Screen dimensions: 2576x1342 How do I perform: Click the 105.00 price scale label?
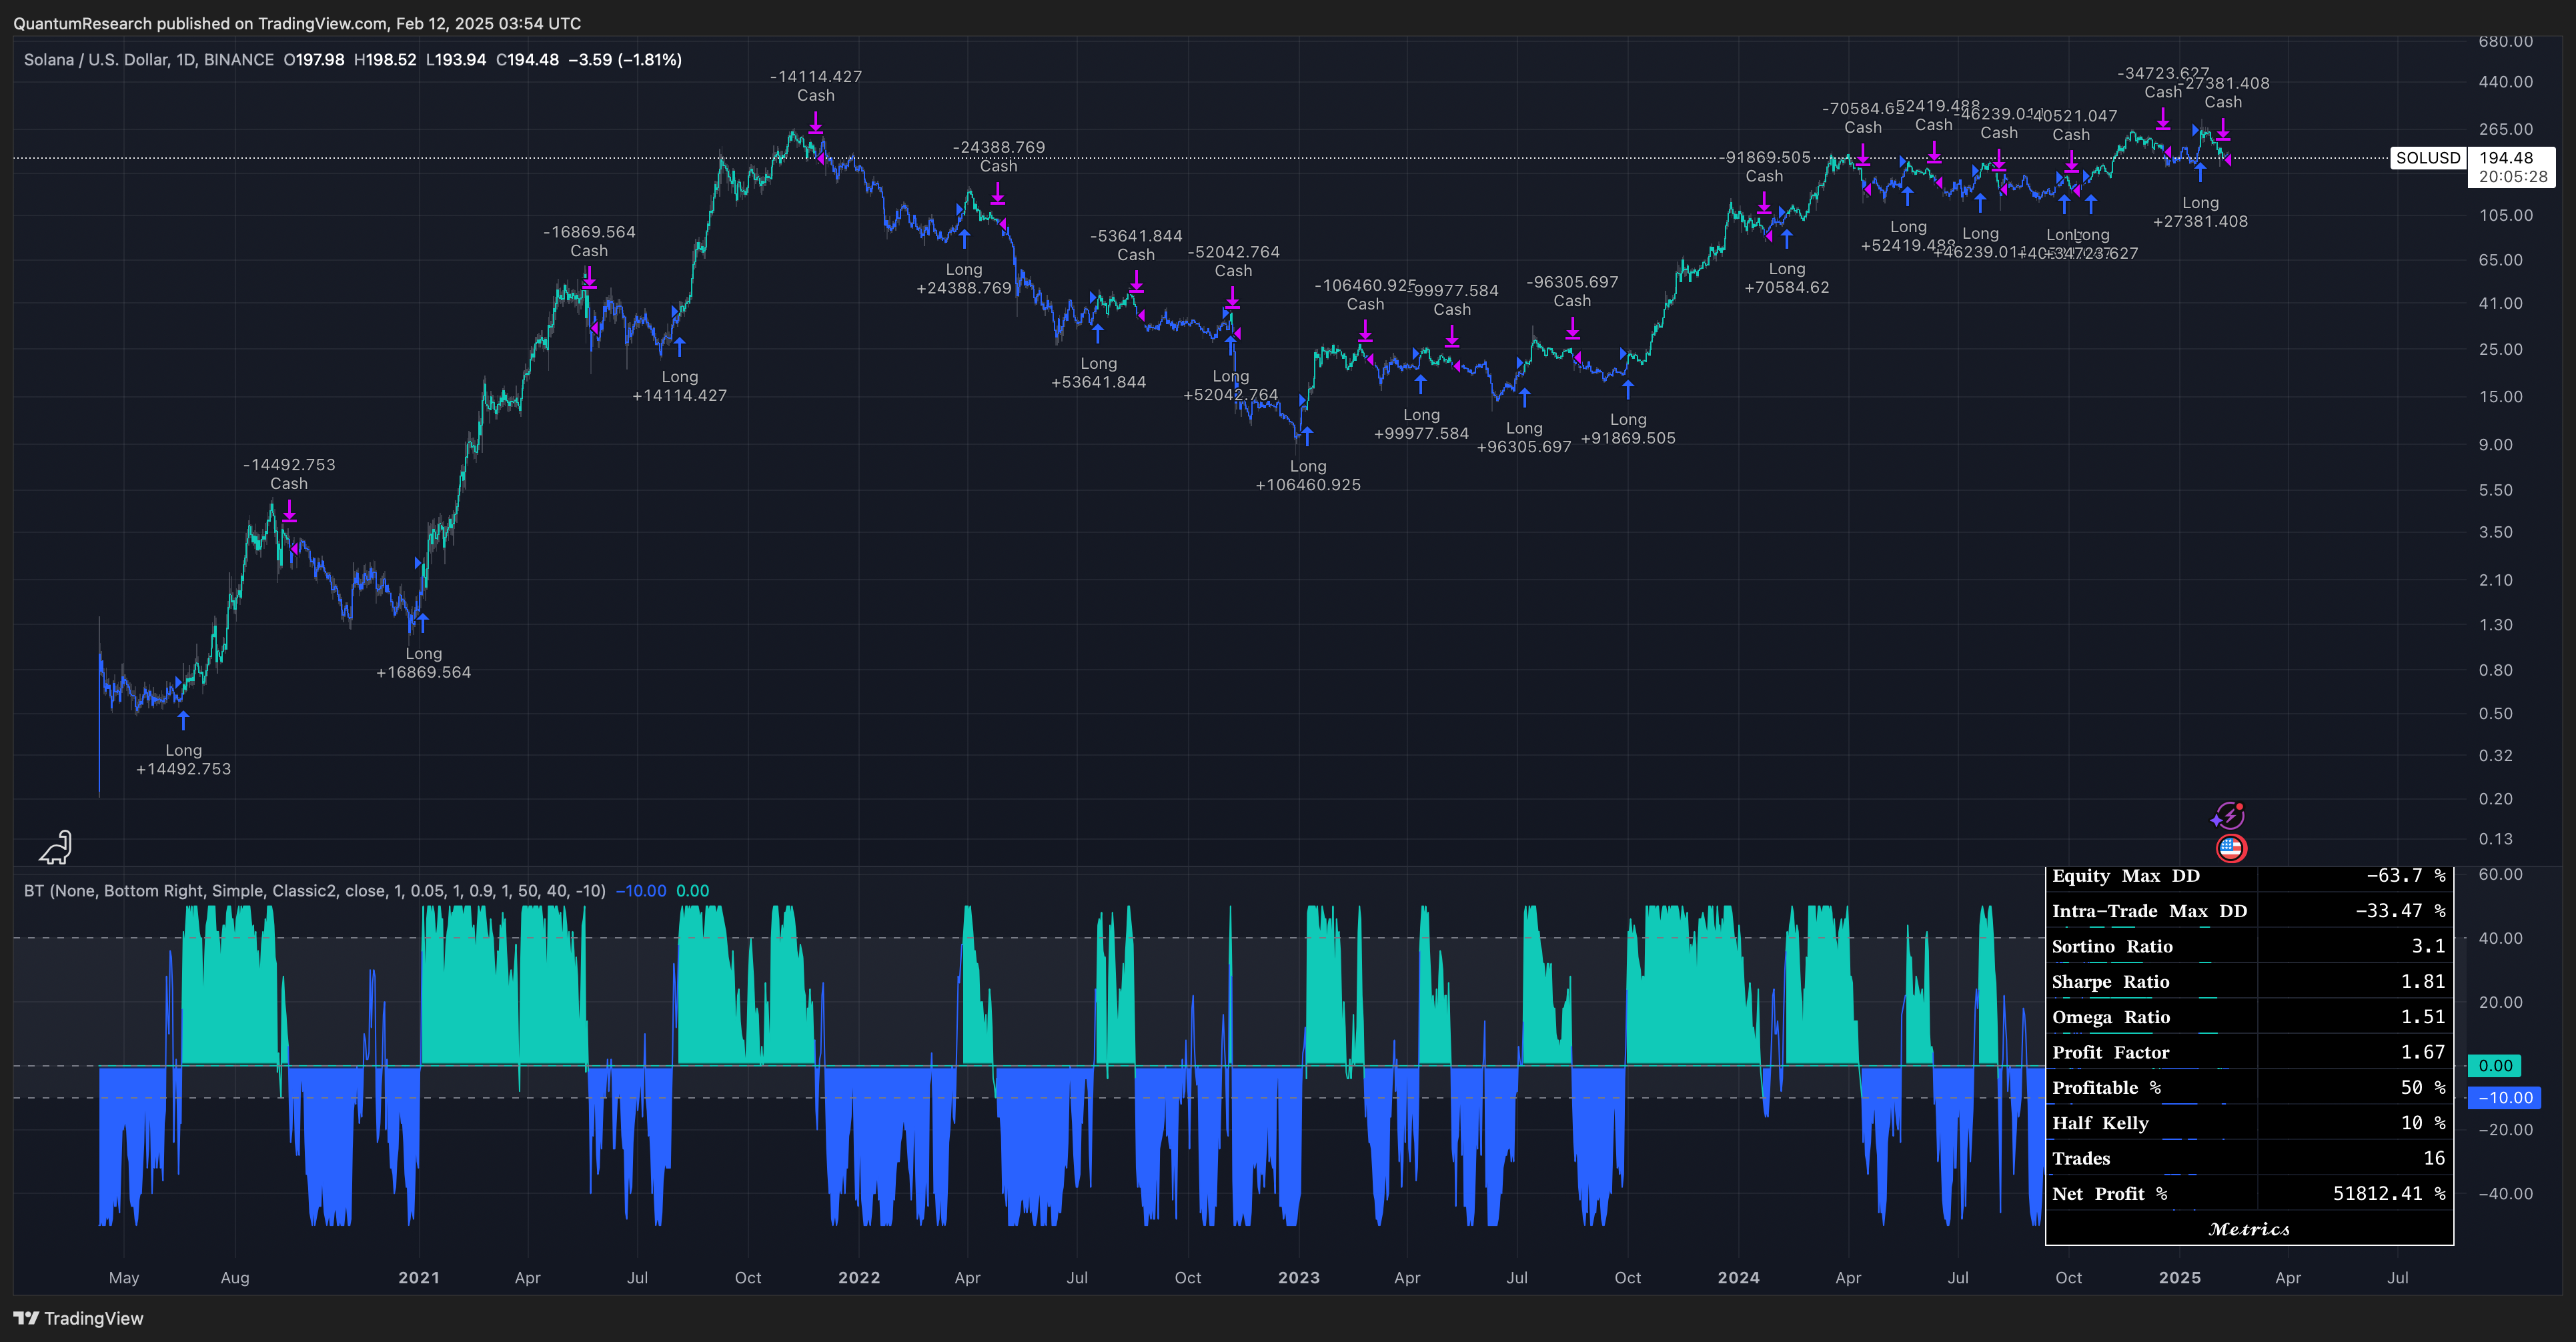2505,215
